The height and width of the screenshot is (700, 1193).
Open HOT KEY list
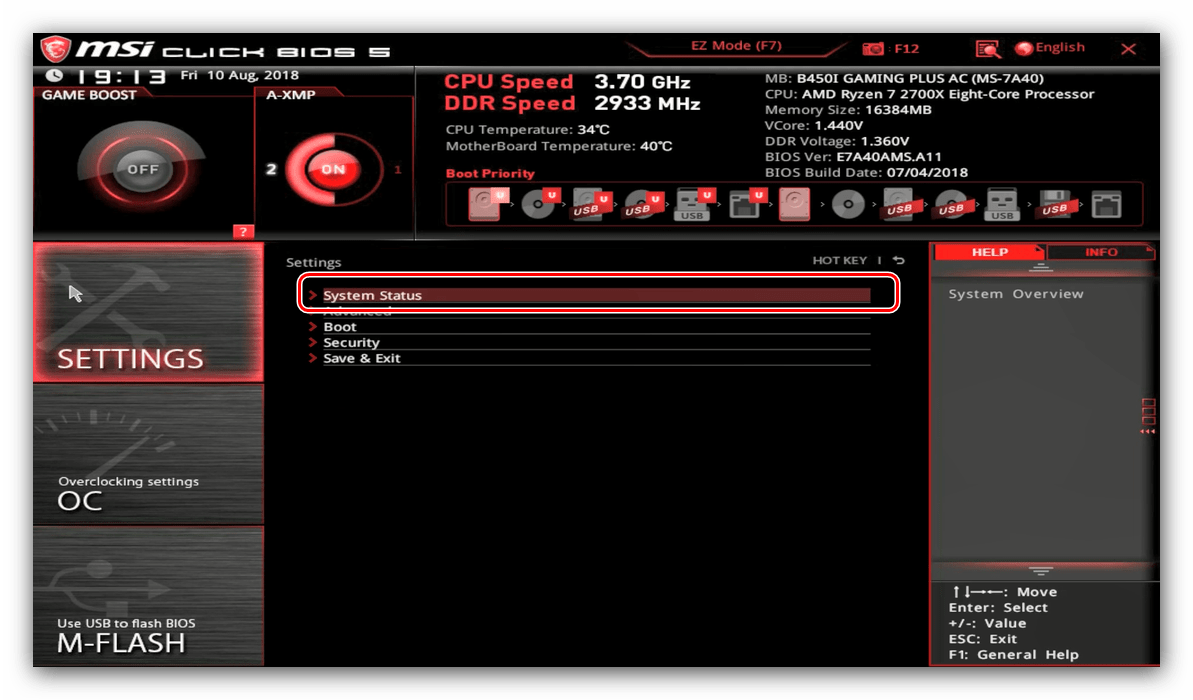tap(839, 260)
